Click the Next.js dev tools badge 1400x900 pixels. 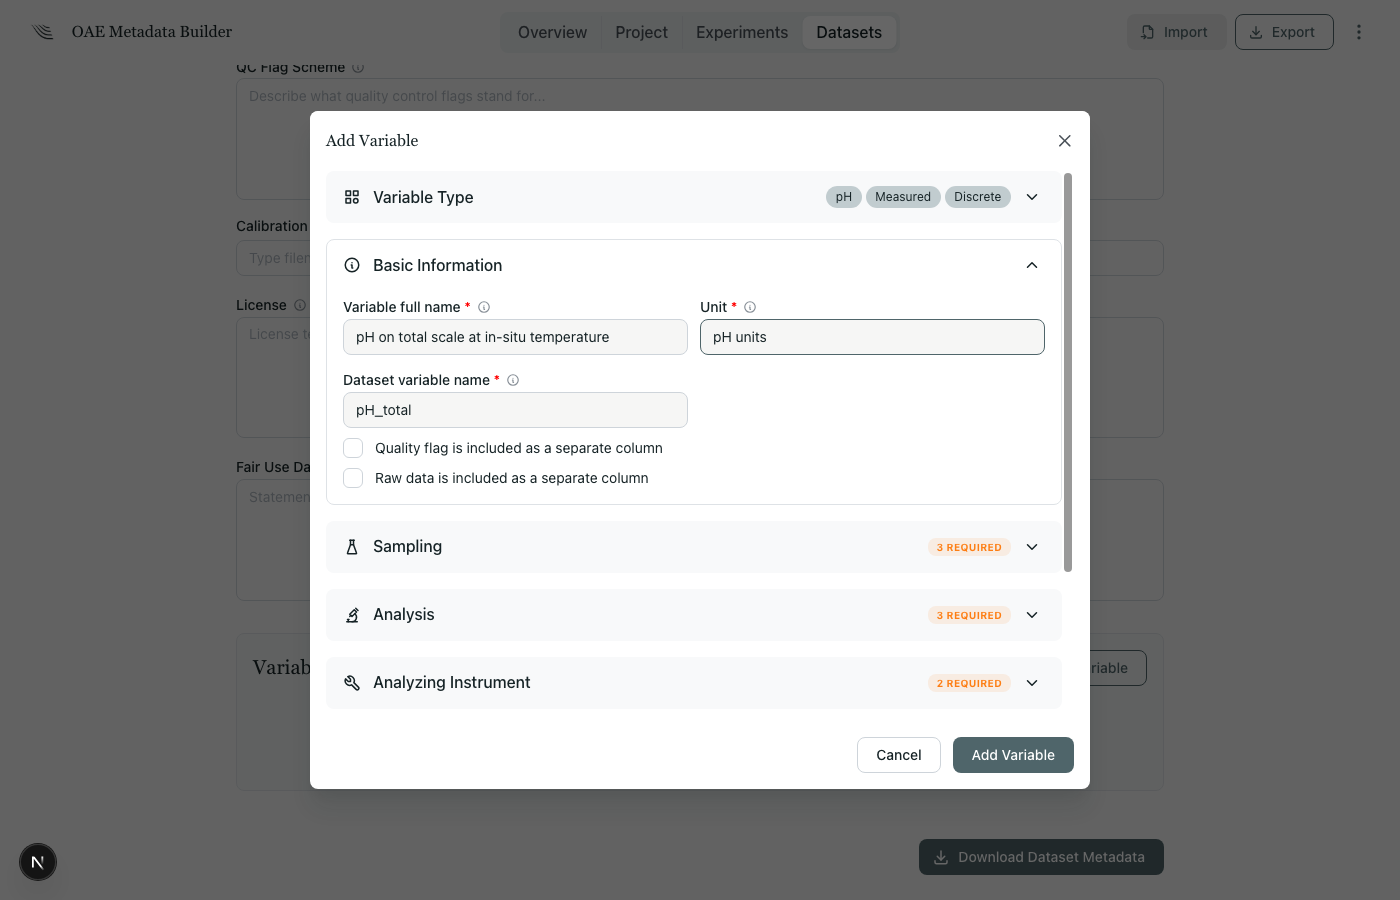(38, 862)
